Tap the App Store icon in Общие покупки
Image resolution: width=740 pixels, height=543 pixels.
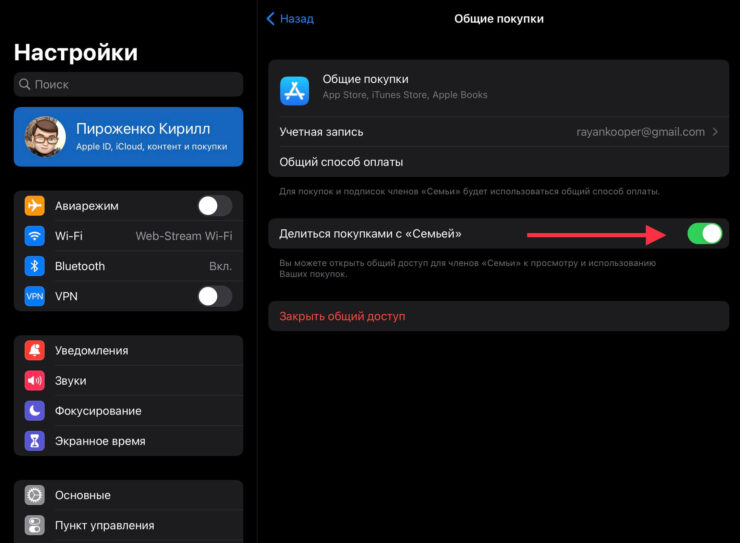click(295, 89)
